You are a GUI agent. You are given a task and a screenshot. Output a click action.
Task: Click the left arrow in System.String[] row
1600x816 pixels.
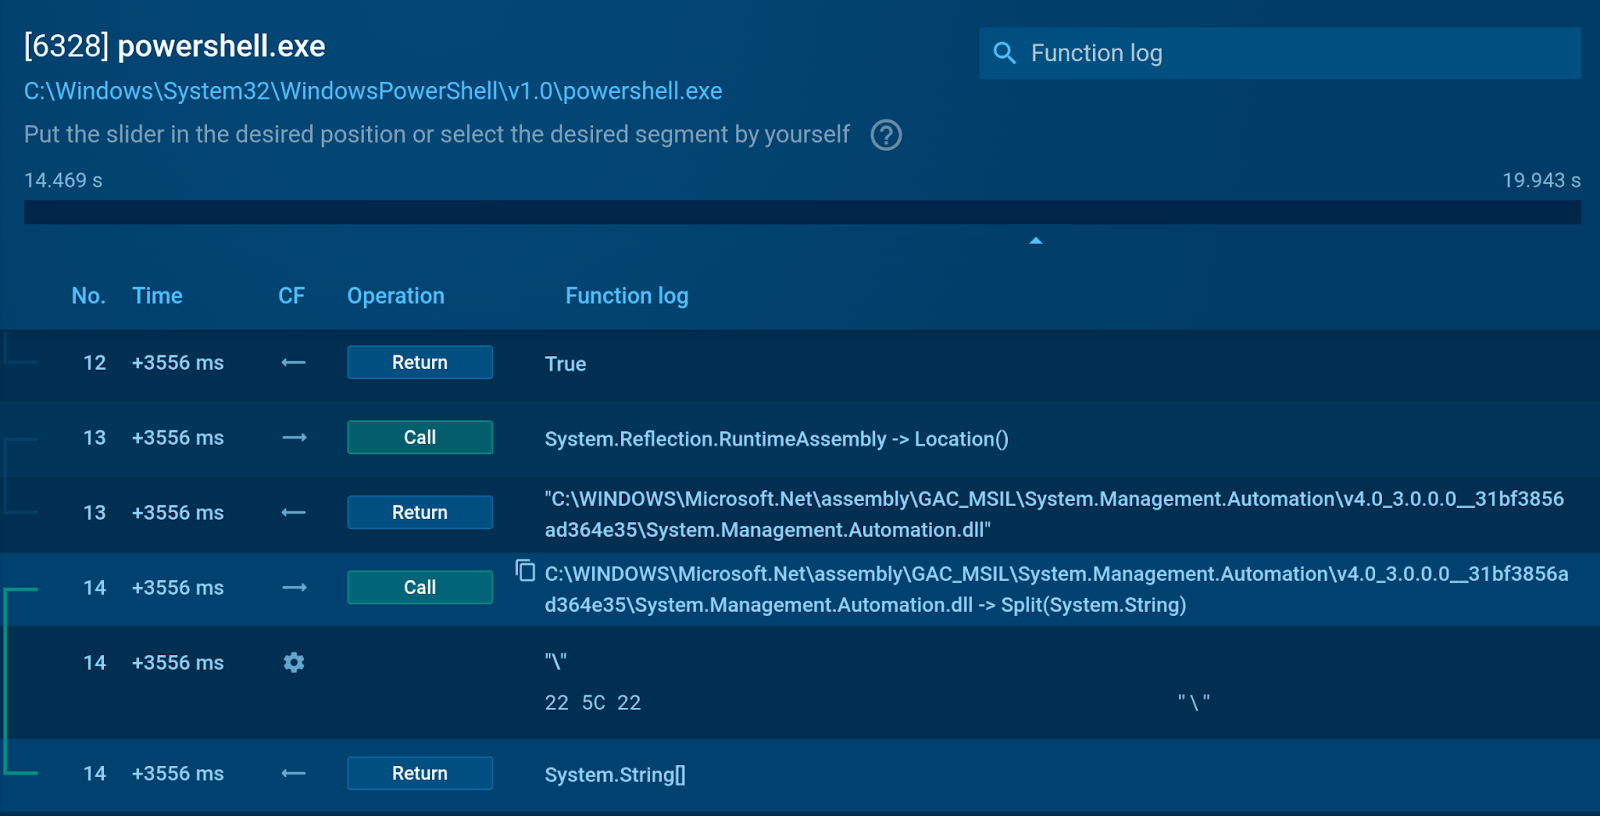[x=293, y=773]
